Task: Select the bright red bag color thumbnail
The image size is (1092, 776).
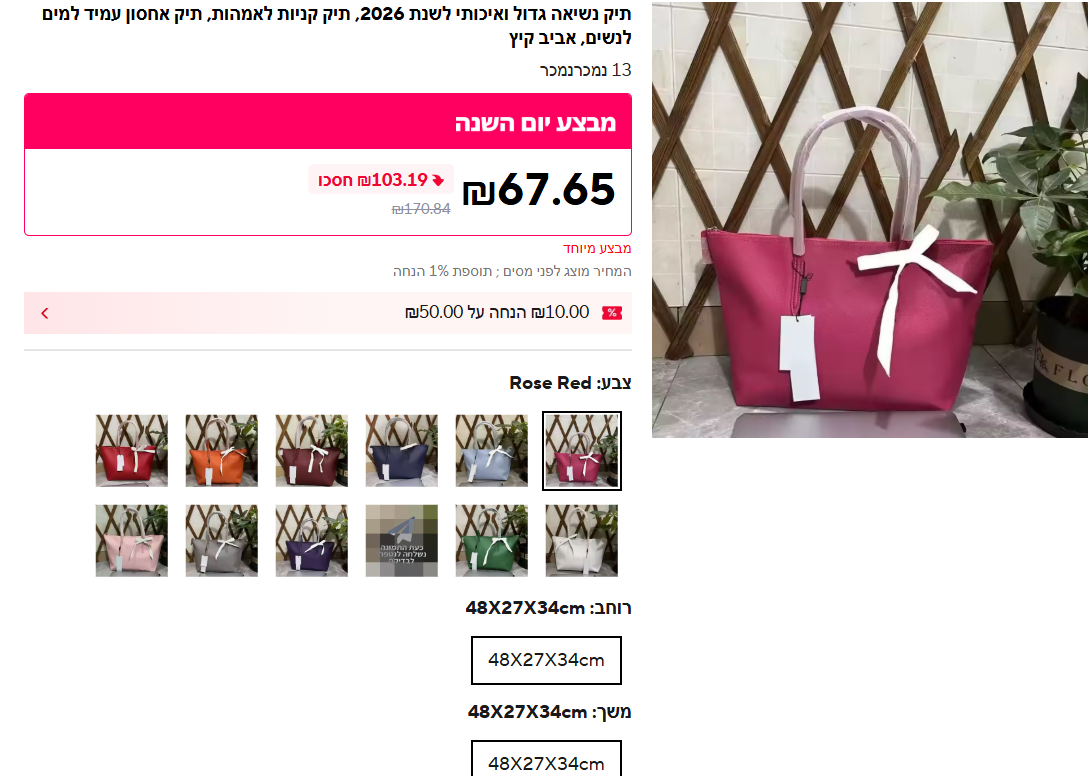Action: (x=132, y=451)
